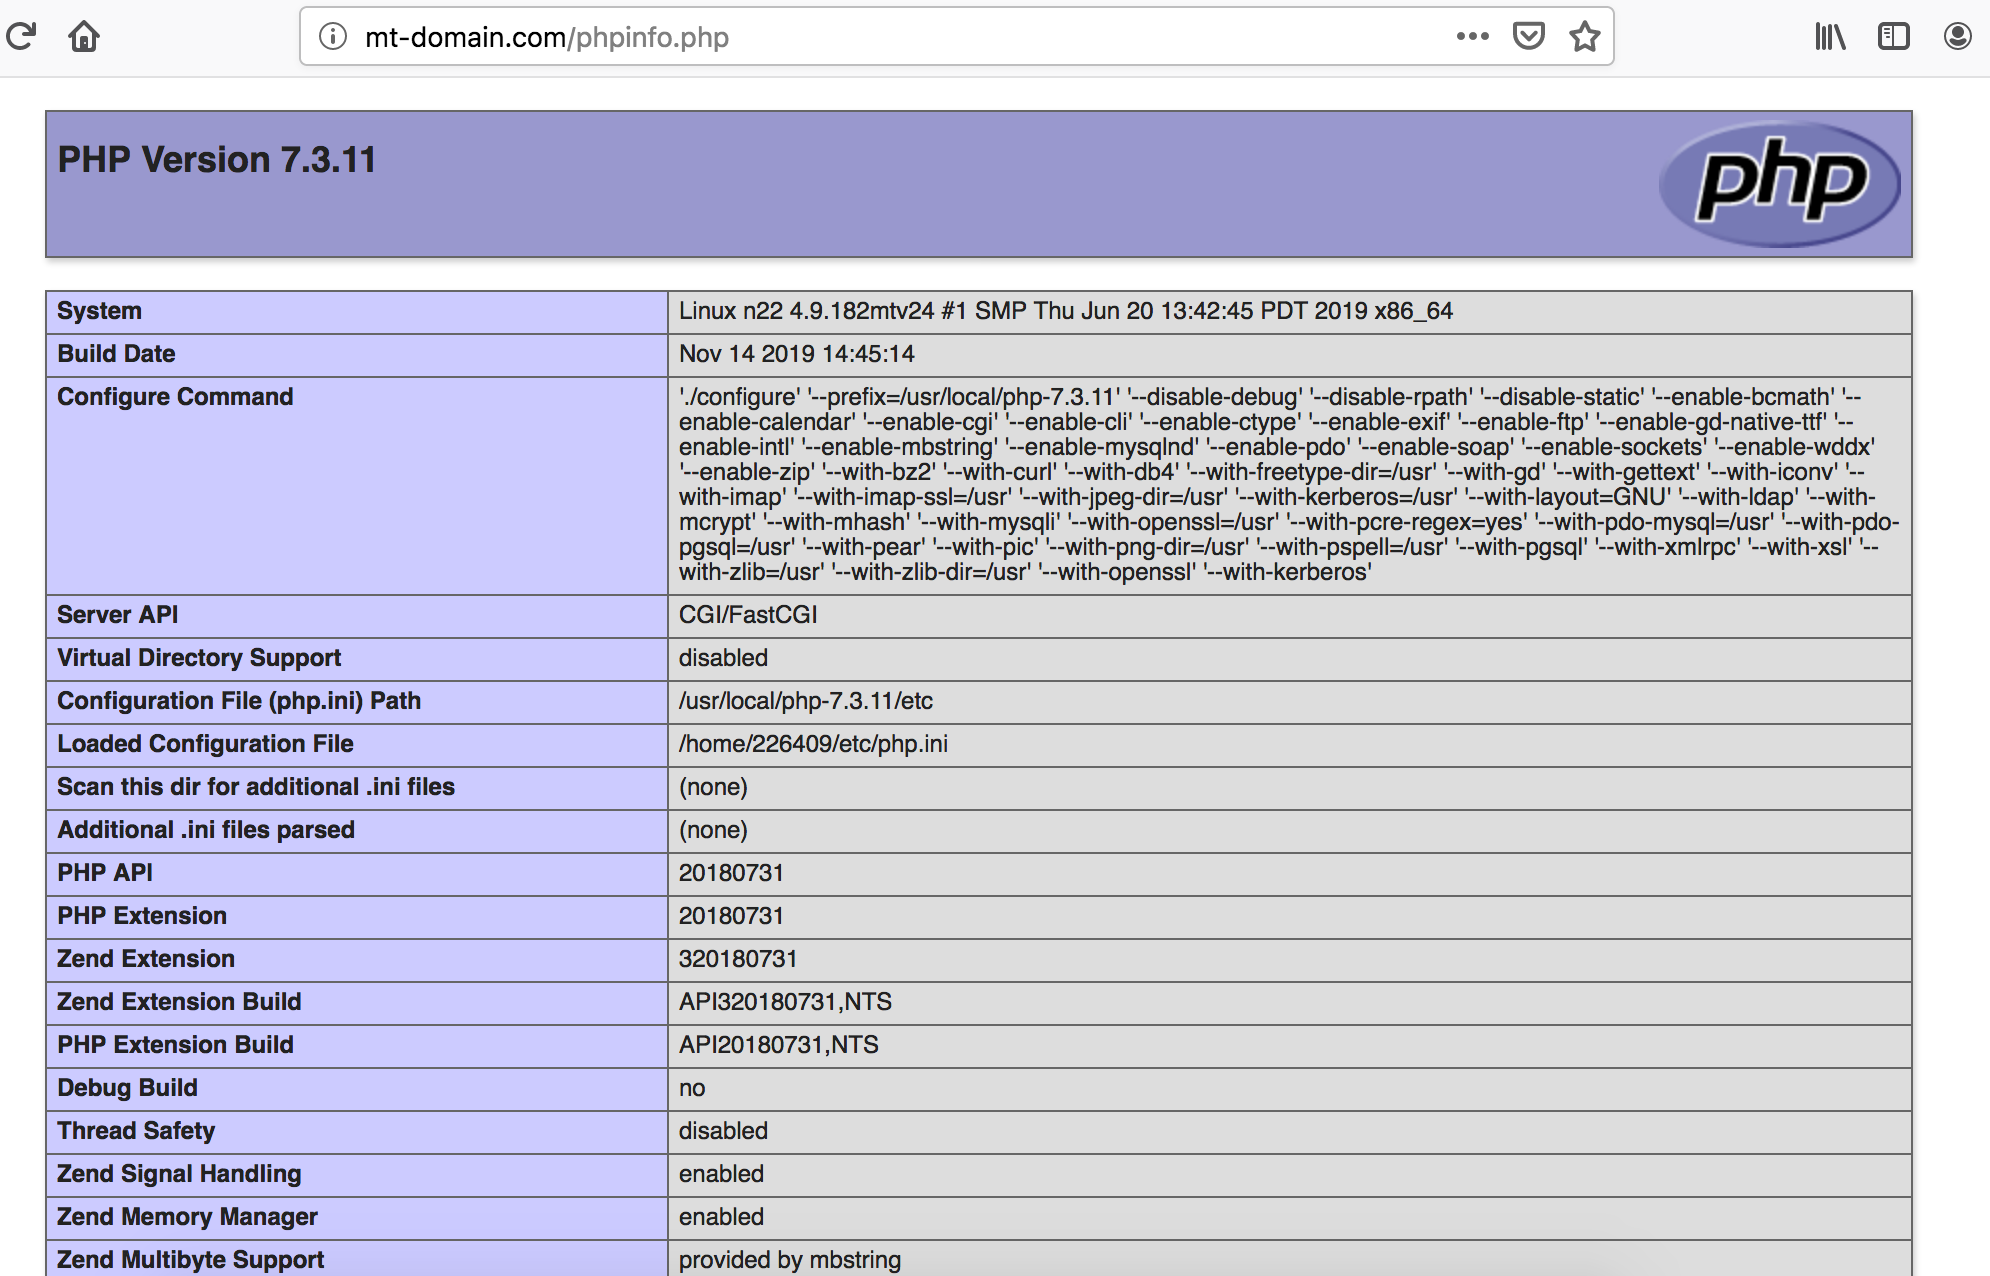Click the Zend Extension Build value

click(785, 1002)
